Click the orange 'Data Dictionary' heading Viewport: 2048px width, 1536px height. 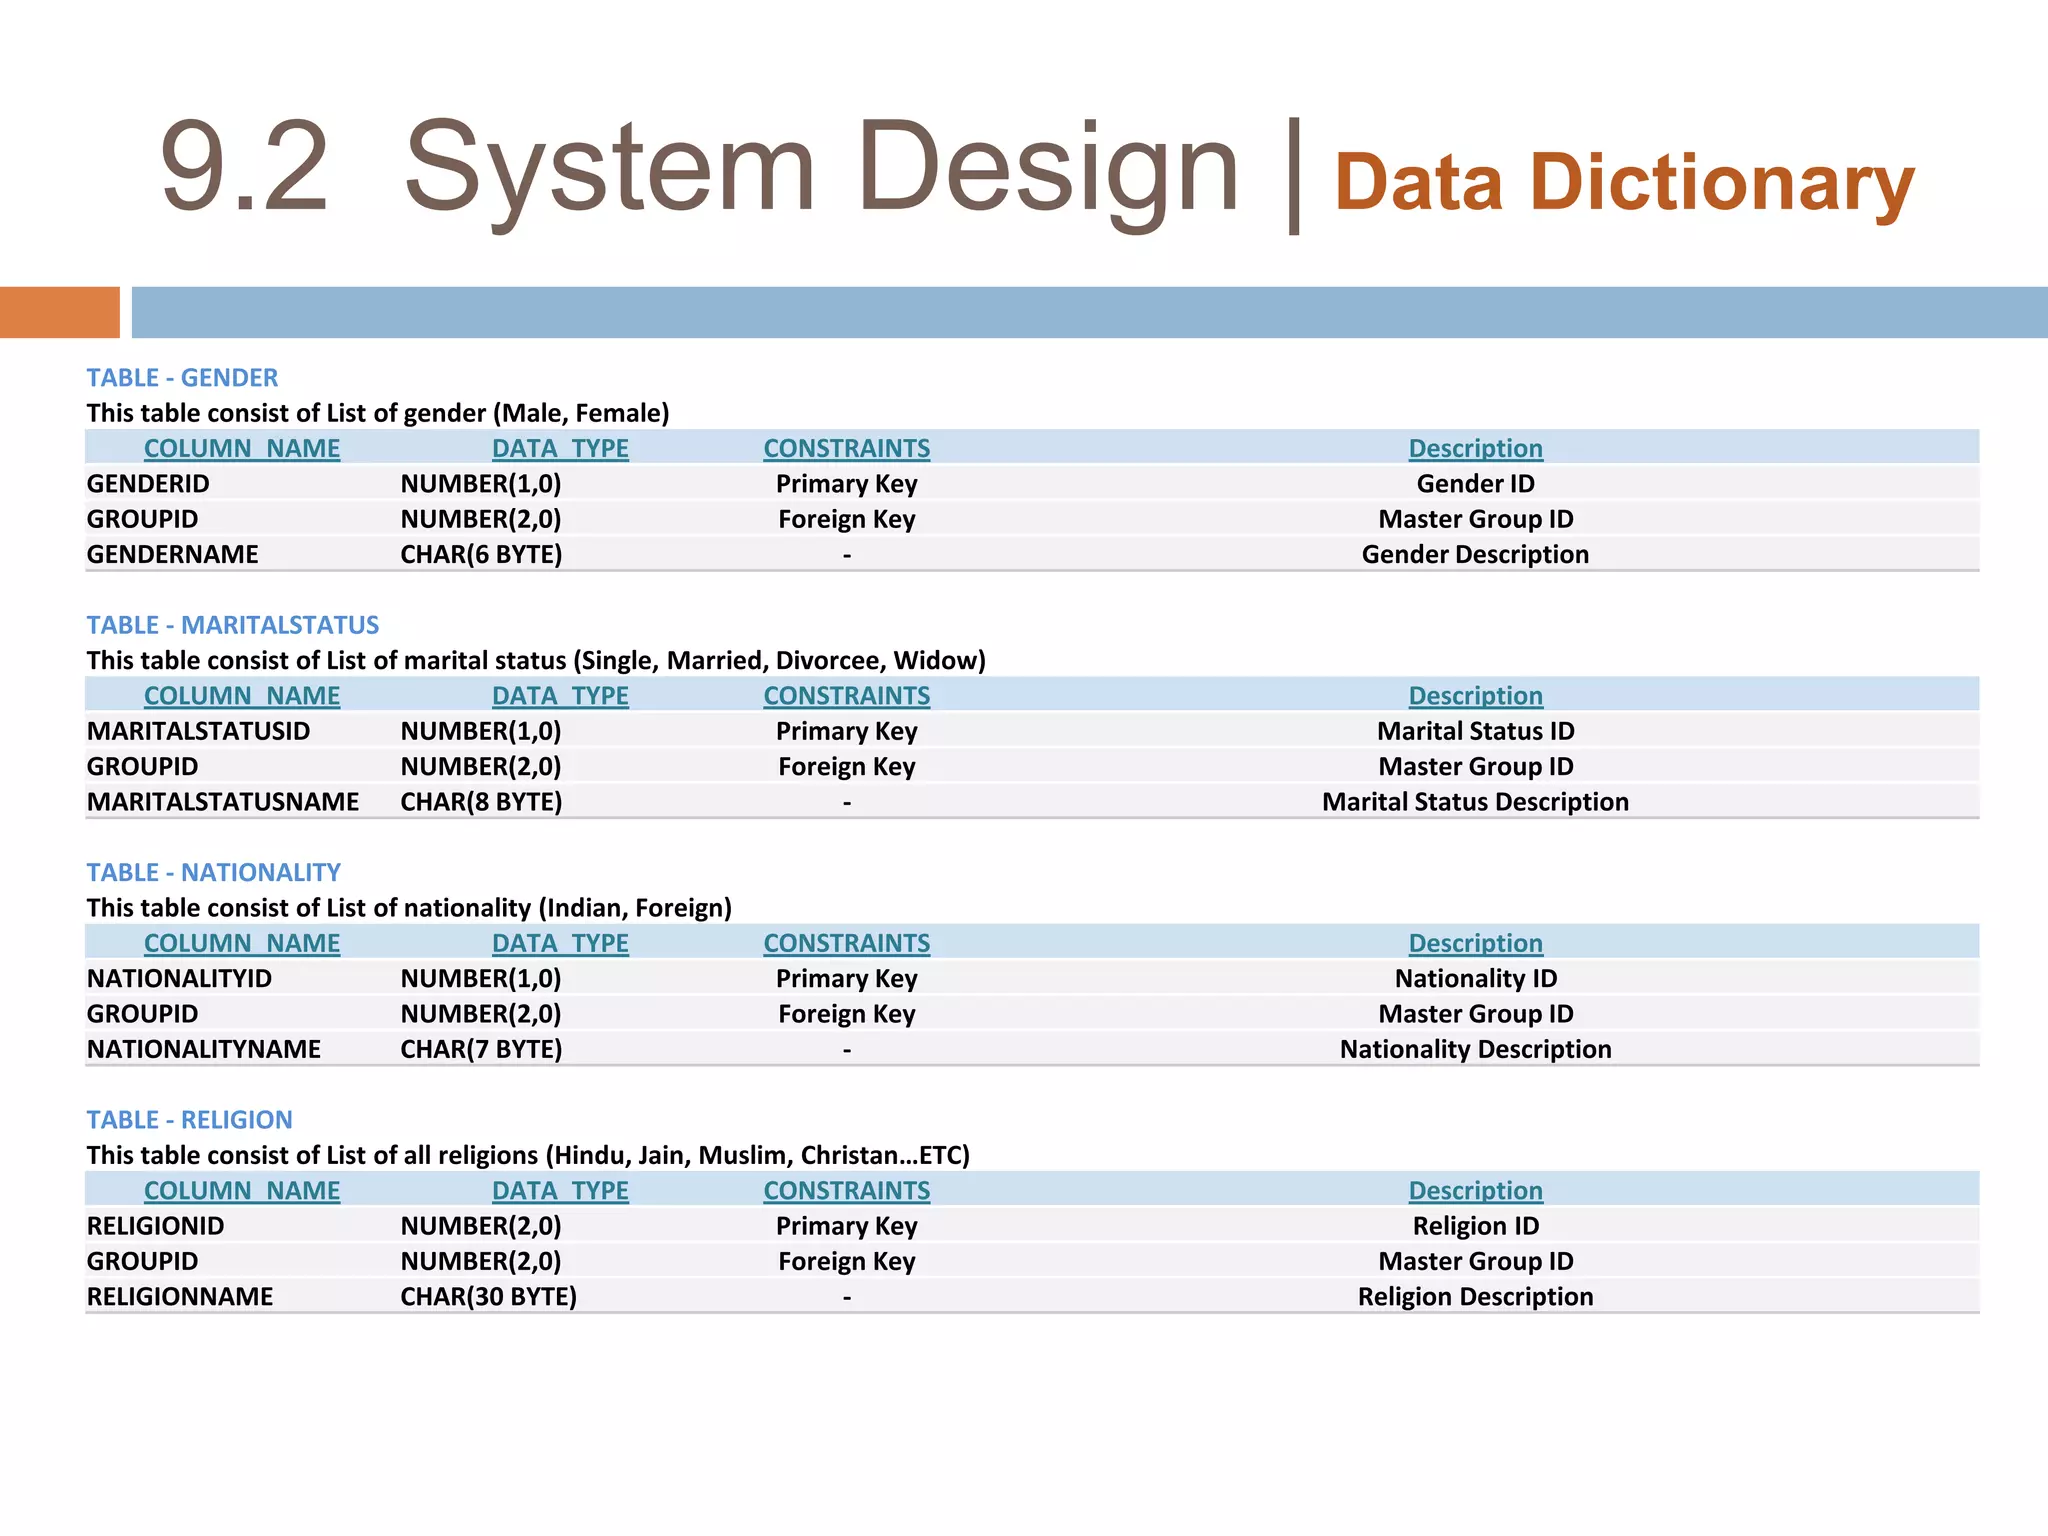coord(1624,182)
